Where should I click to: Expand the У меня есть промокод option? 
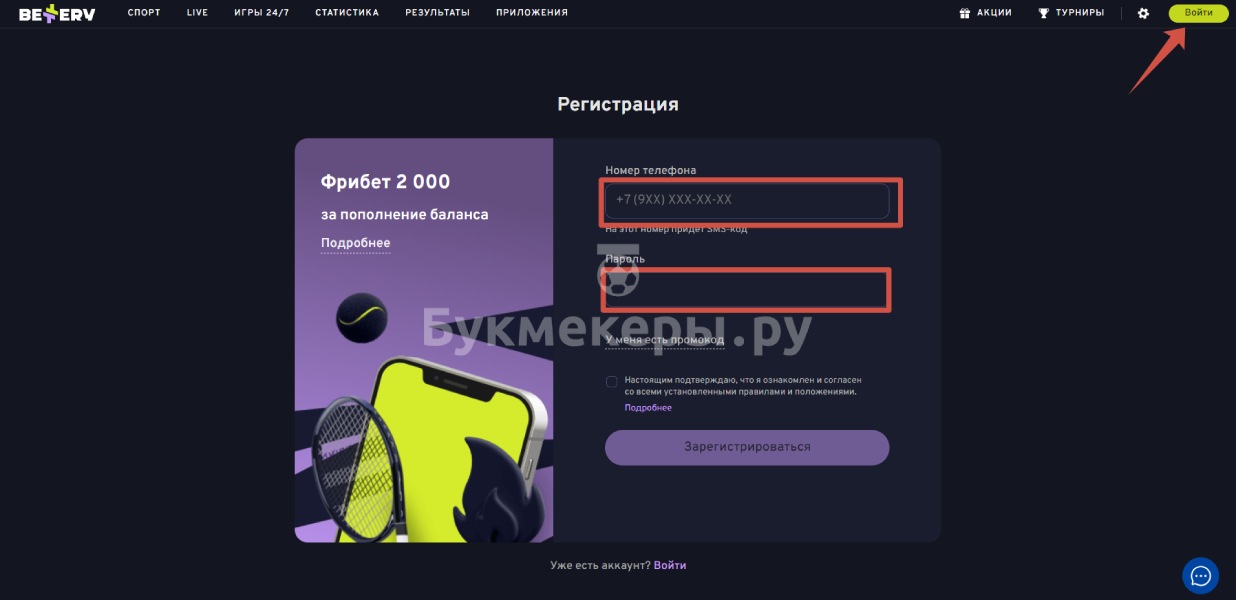664,340
